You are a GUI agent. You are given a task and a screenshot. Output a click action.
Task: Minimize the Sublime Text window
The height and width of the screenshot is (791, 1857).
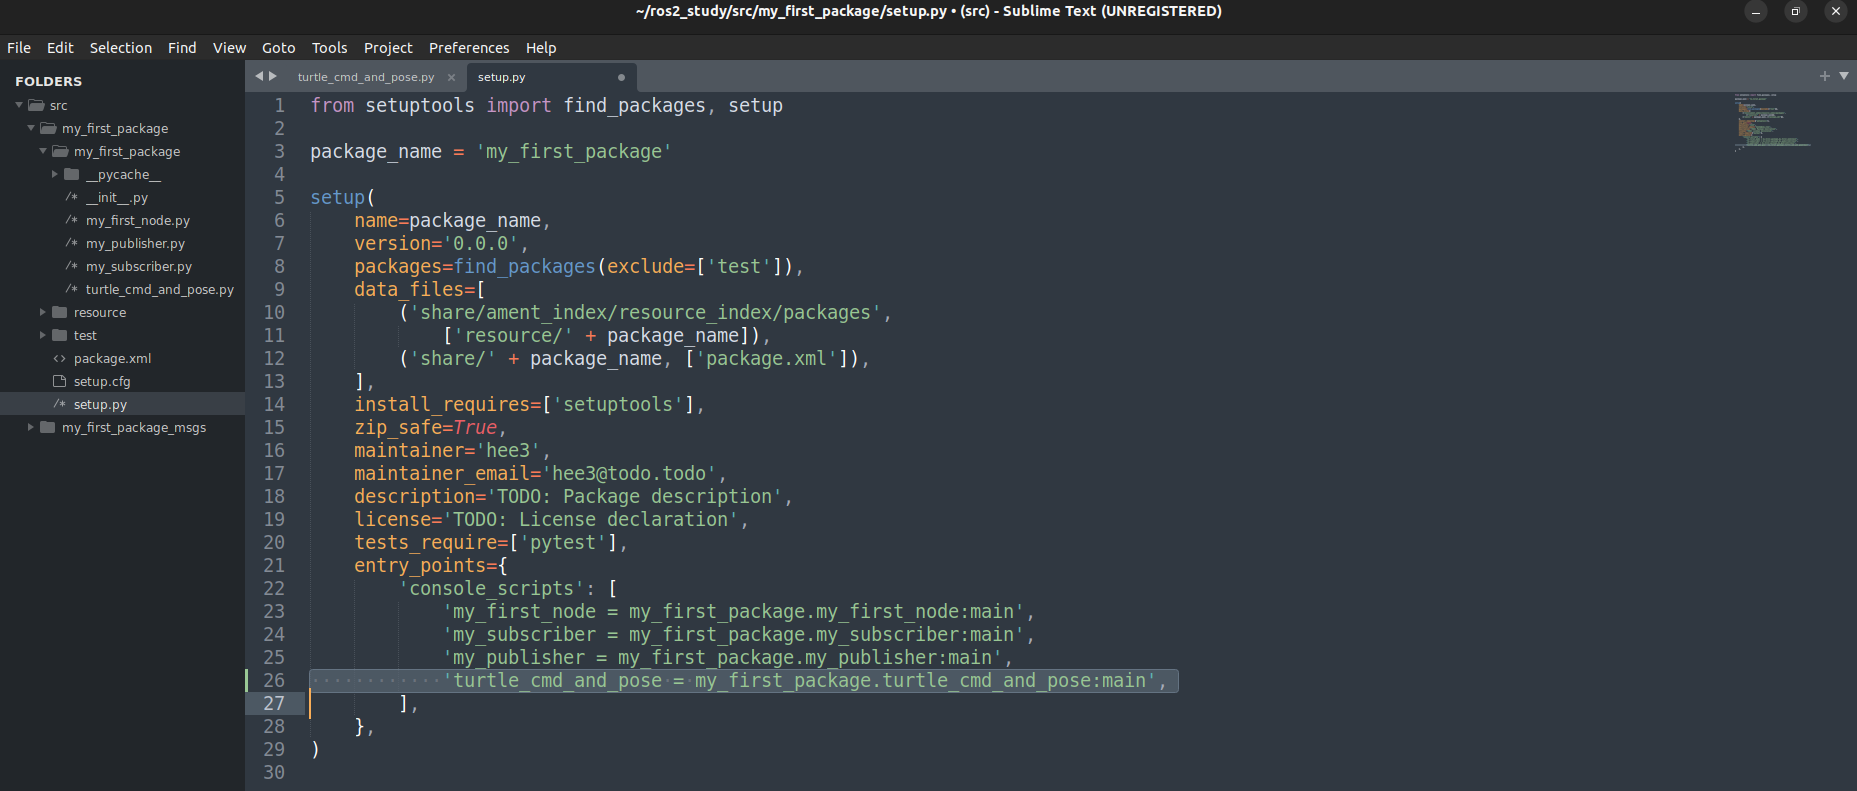pos(1756,12)
